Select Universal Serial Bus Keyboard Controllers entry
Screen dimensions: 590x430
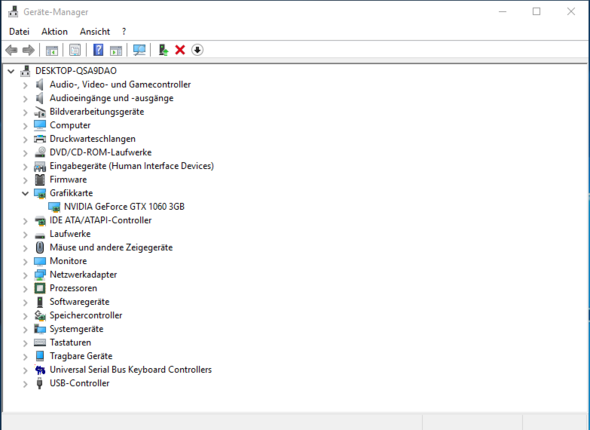(x=131, y=369)
